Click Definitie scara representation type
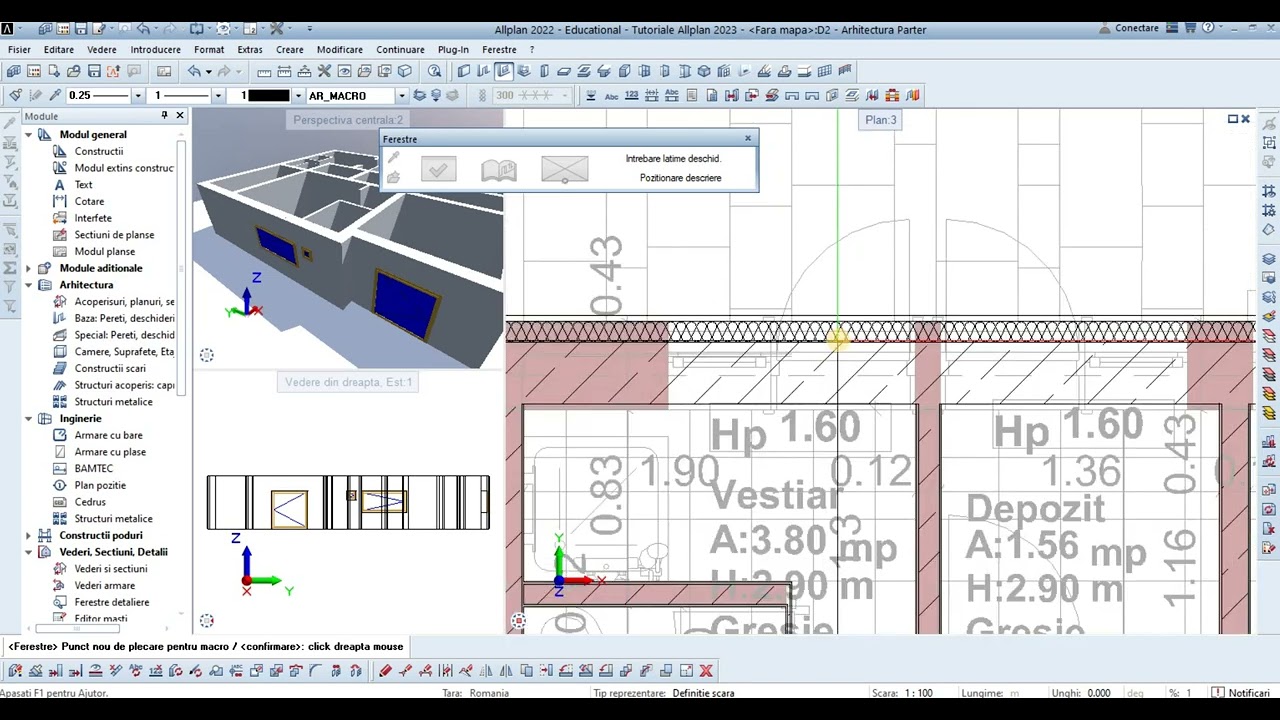 click(x=703, y=693)
